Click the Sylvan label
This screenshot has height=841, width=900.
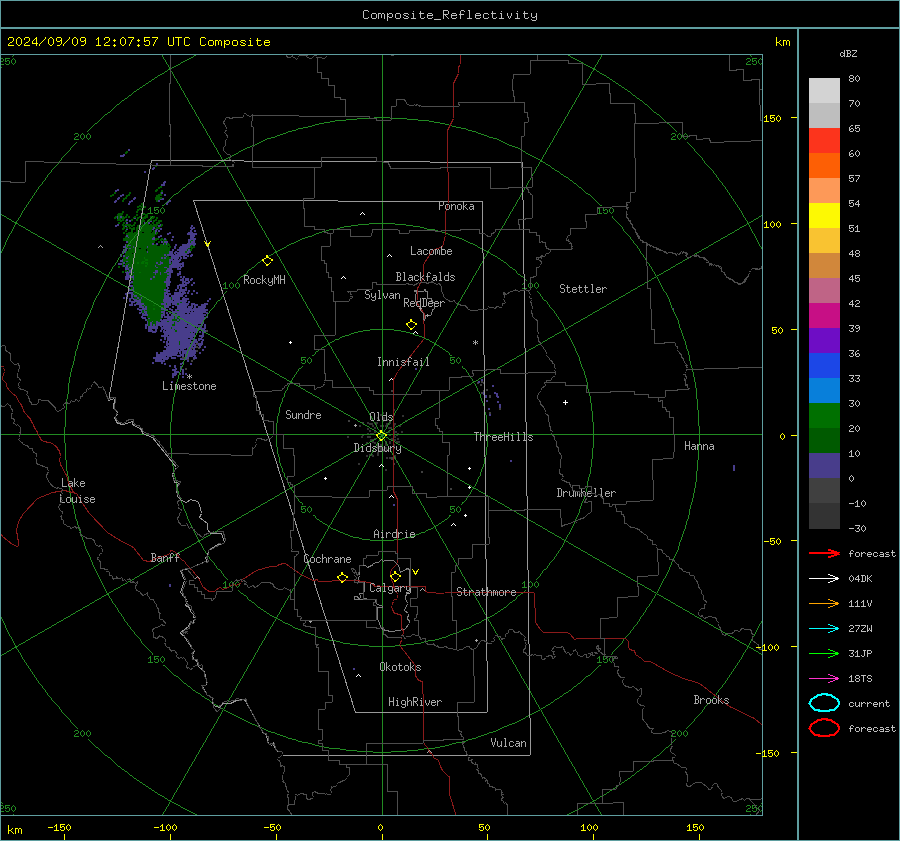382,295
